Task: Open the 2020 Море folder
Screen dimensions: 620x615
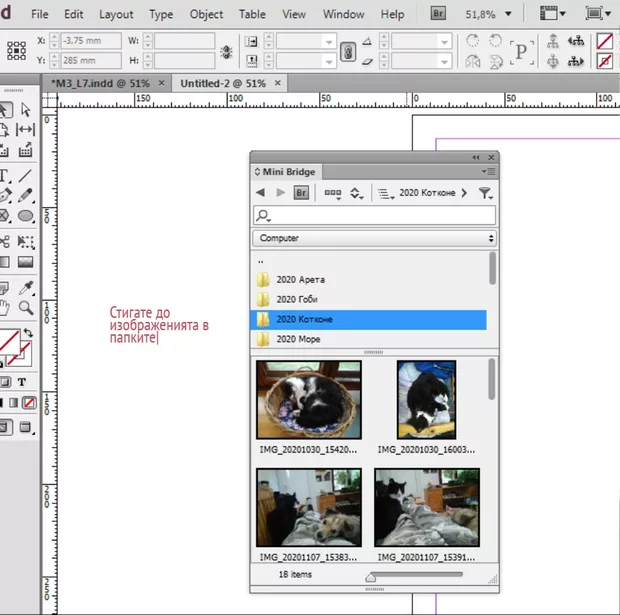Action: [299, 340]
